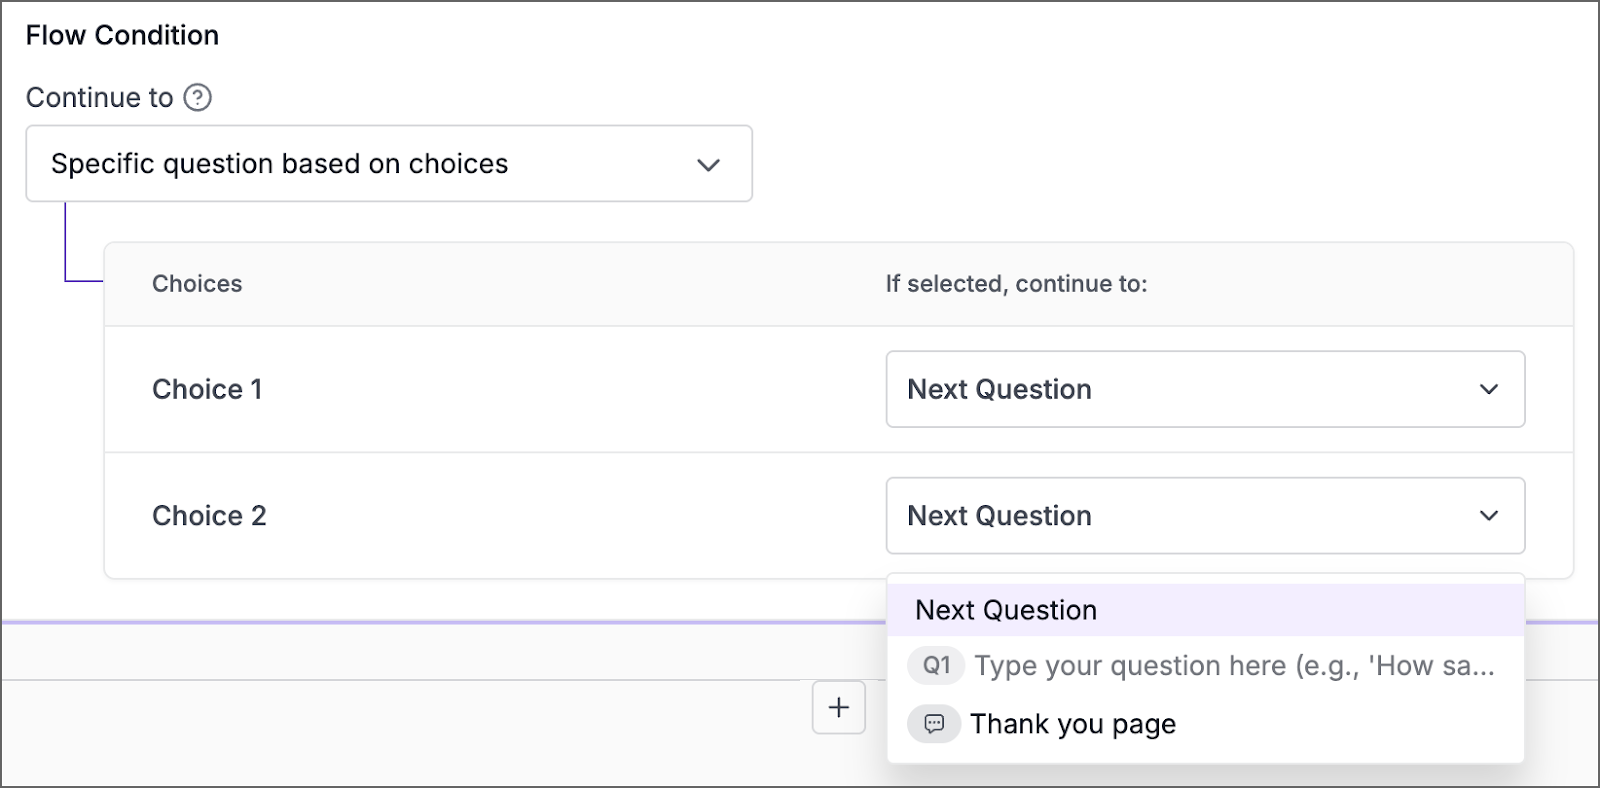Click the chat bubble icon beside Thank you page
1600x788 pixels.
click(x=934, y=724)
